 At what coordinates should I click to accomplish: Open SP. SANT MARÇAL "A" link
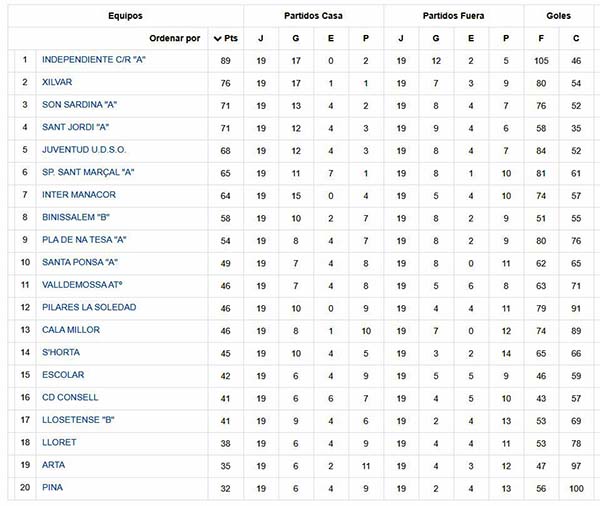[x=88, y=172]
